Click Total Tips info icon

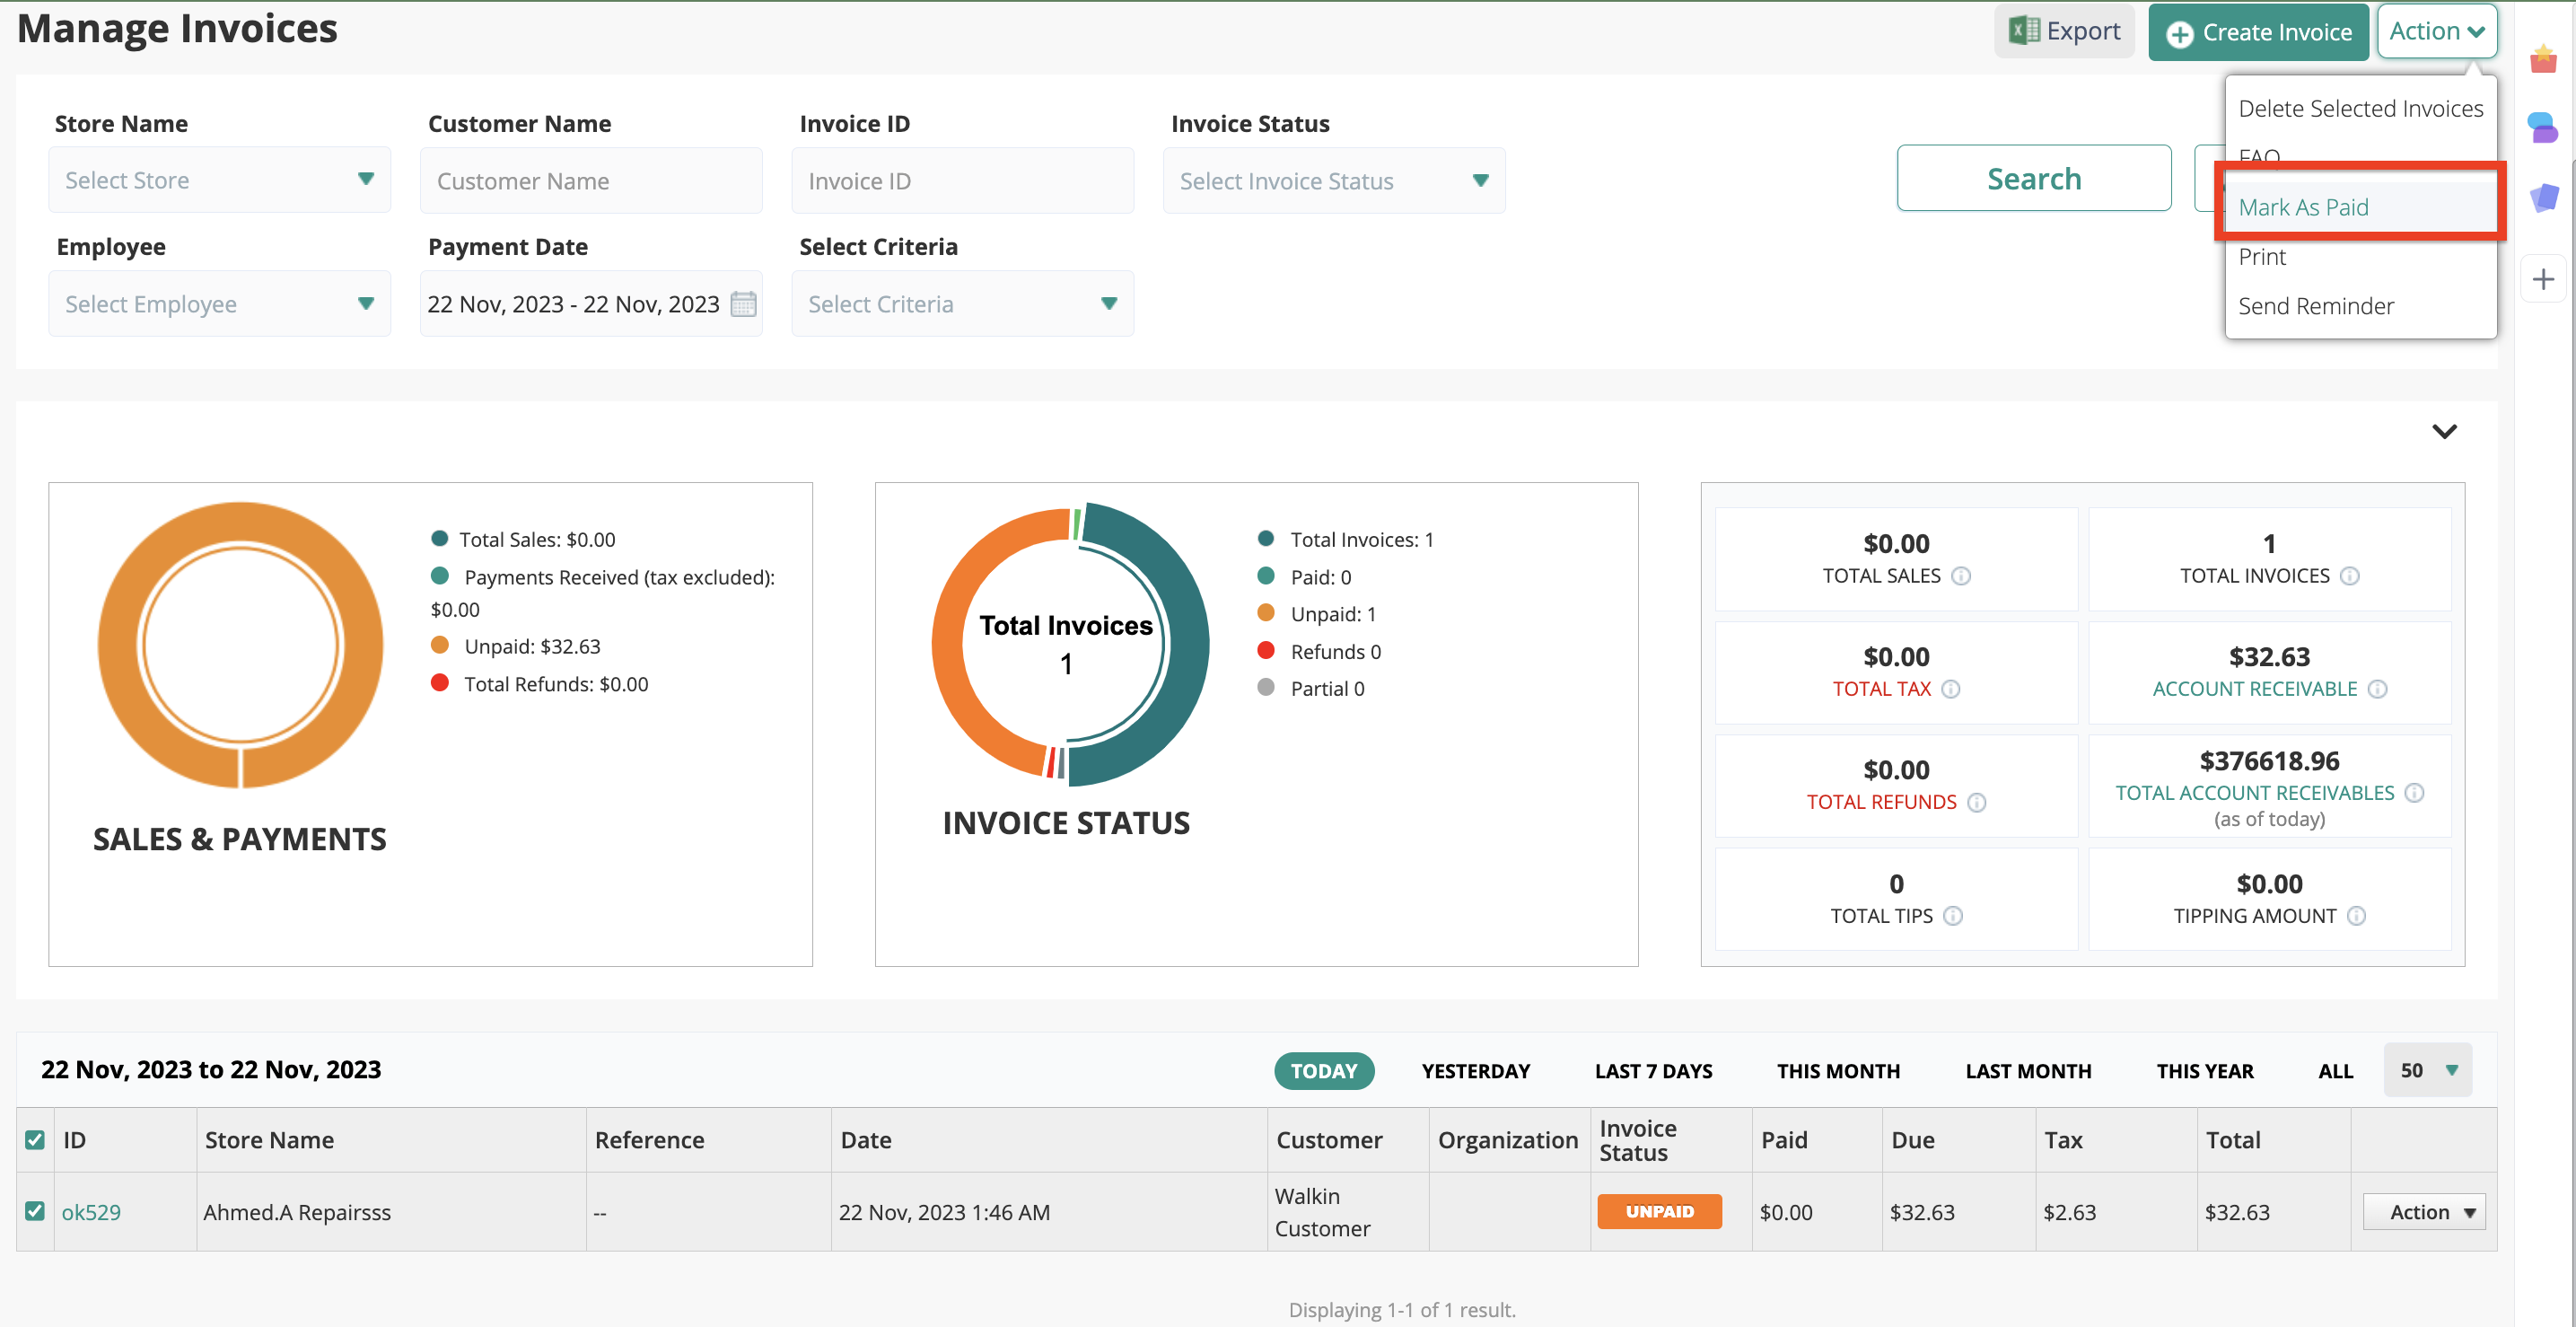pyautogui.click(x=1952, y=916)
